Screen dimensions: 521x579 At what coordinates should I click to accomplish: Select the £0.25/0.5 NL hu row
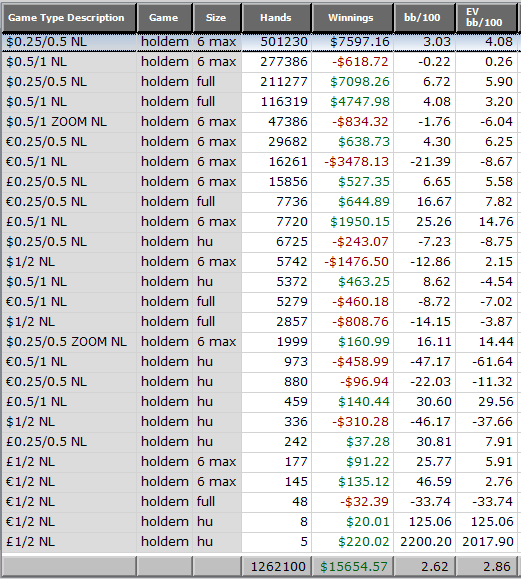pos(260,442)
